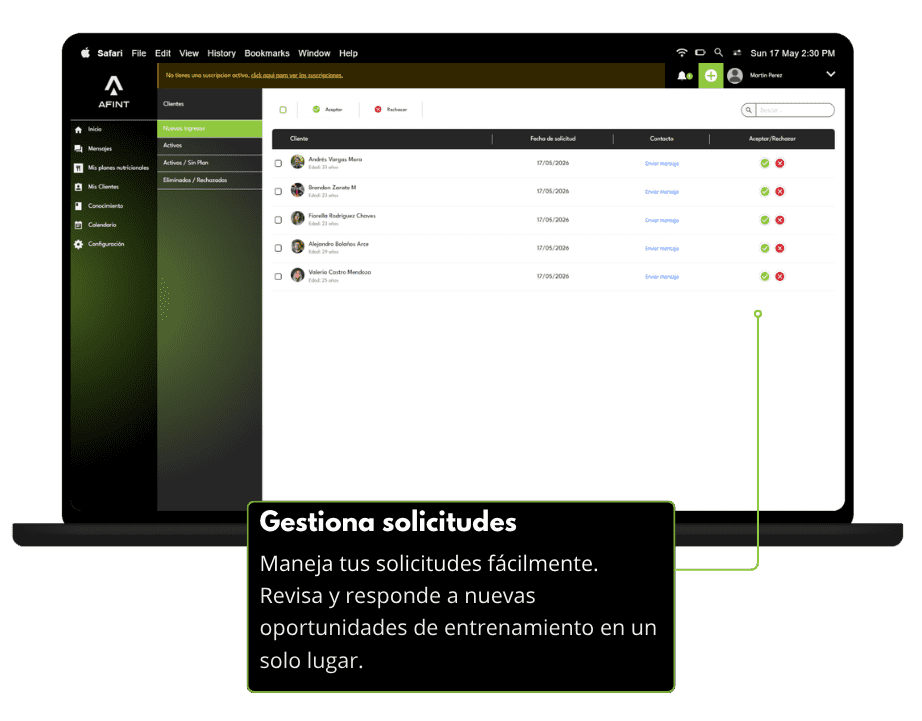922x721 pixels.
Task: Check the box for Fiorella Rodriguez Chaves
Action: click(x=278, y=220)
